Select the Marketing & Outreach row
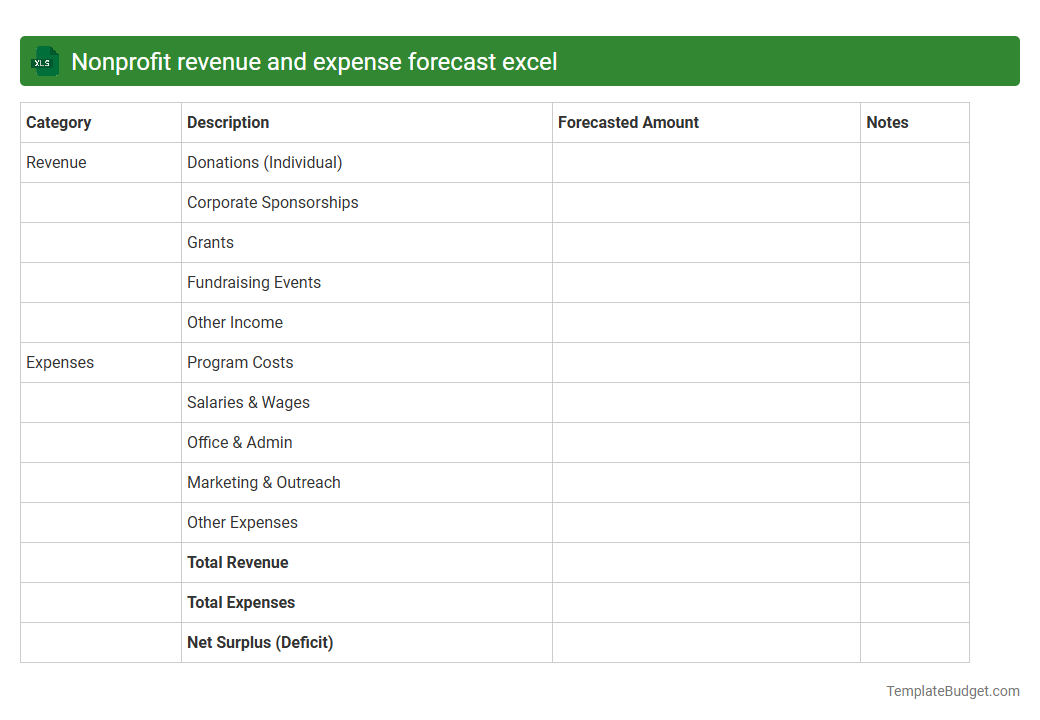Screen dimensions: 1040x720 [x=264, y=482]
